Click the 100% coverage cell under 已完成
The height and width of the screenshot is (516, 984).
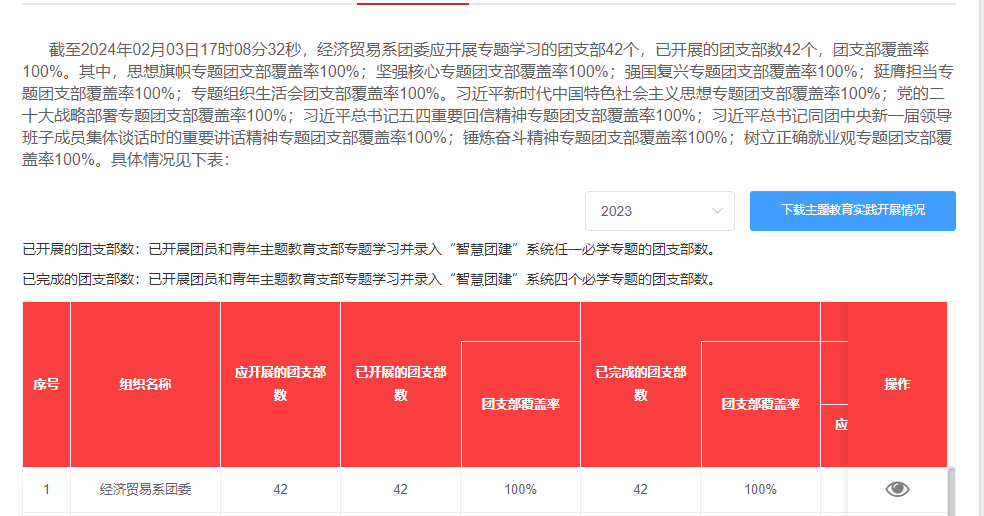click(761, 490)
